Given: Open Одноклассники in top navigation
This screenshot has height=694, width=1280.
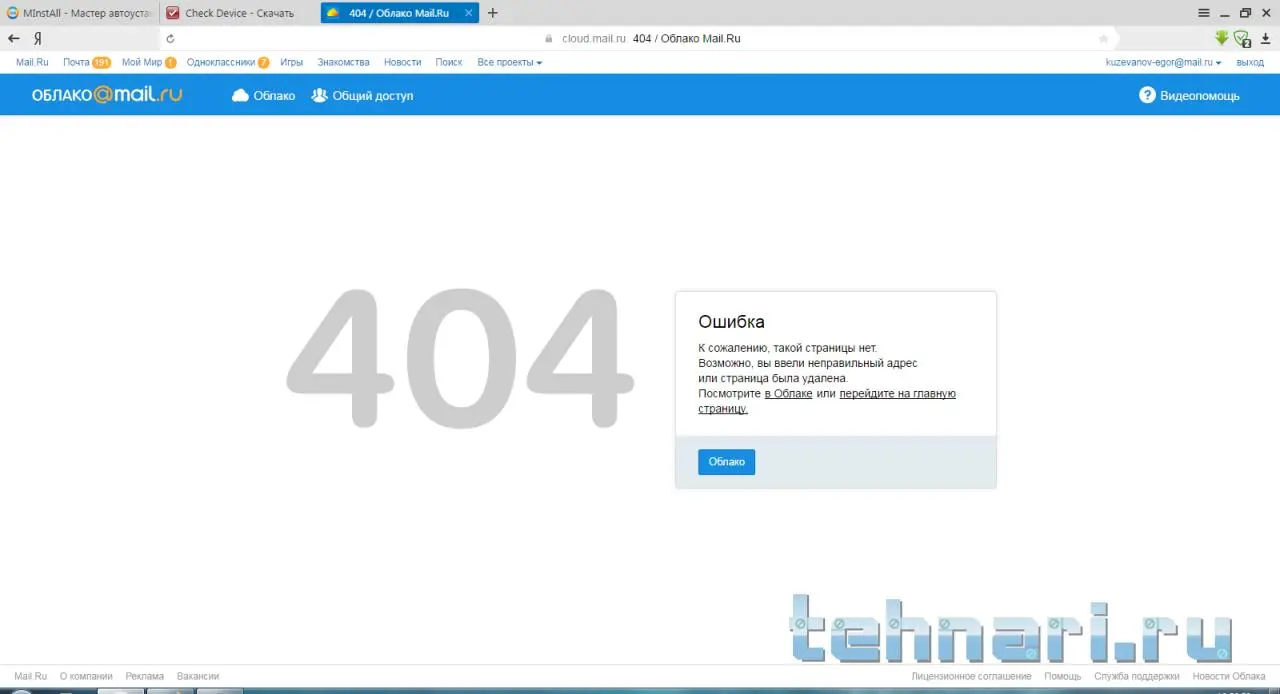Looking at the screenshot, I should (221, 62).
